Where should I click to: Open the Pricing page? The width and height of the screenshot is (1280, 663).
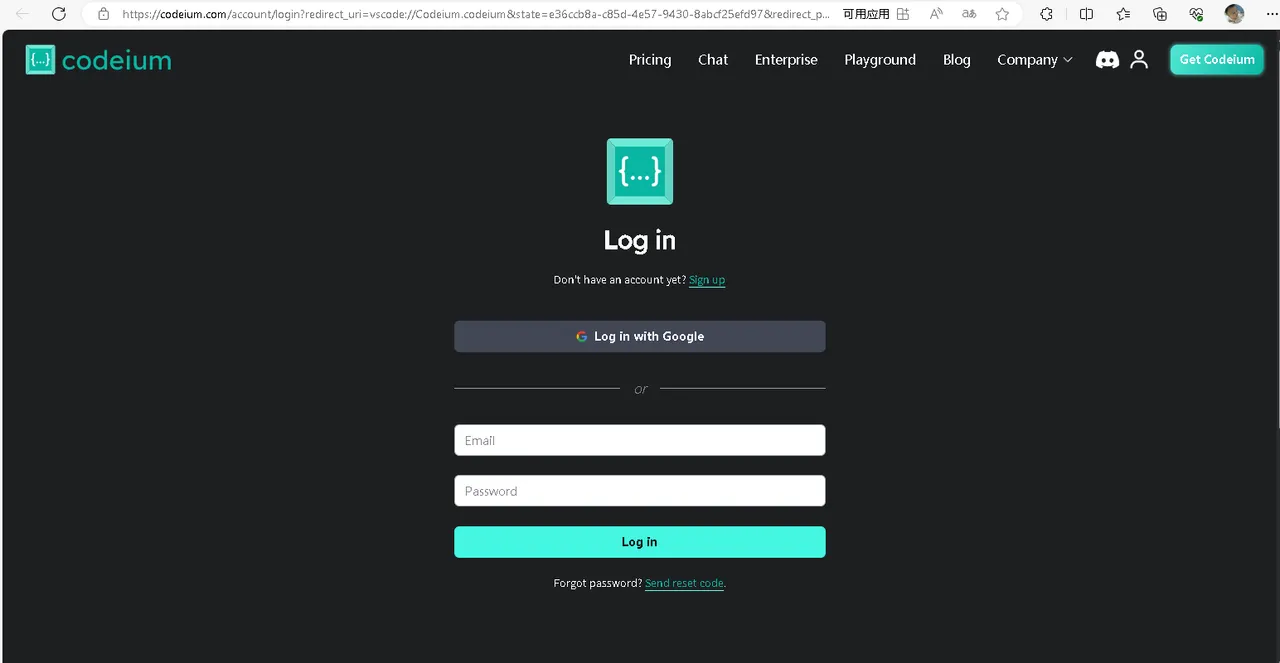(650, 60)
